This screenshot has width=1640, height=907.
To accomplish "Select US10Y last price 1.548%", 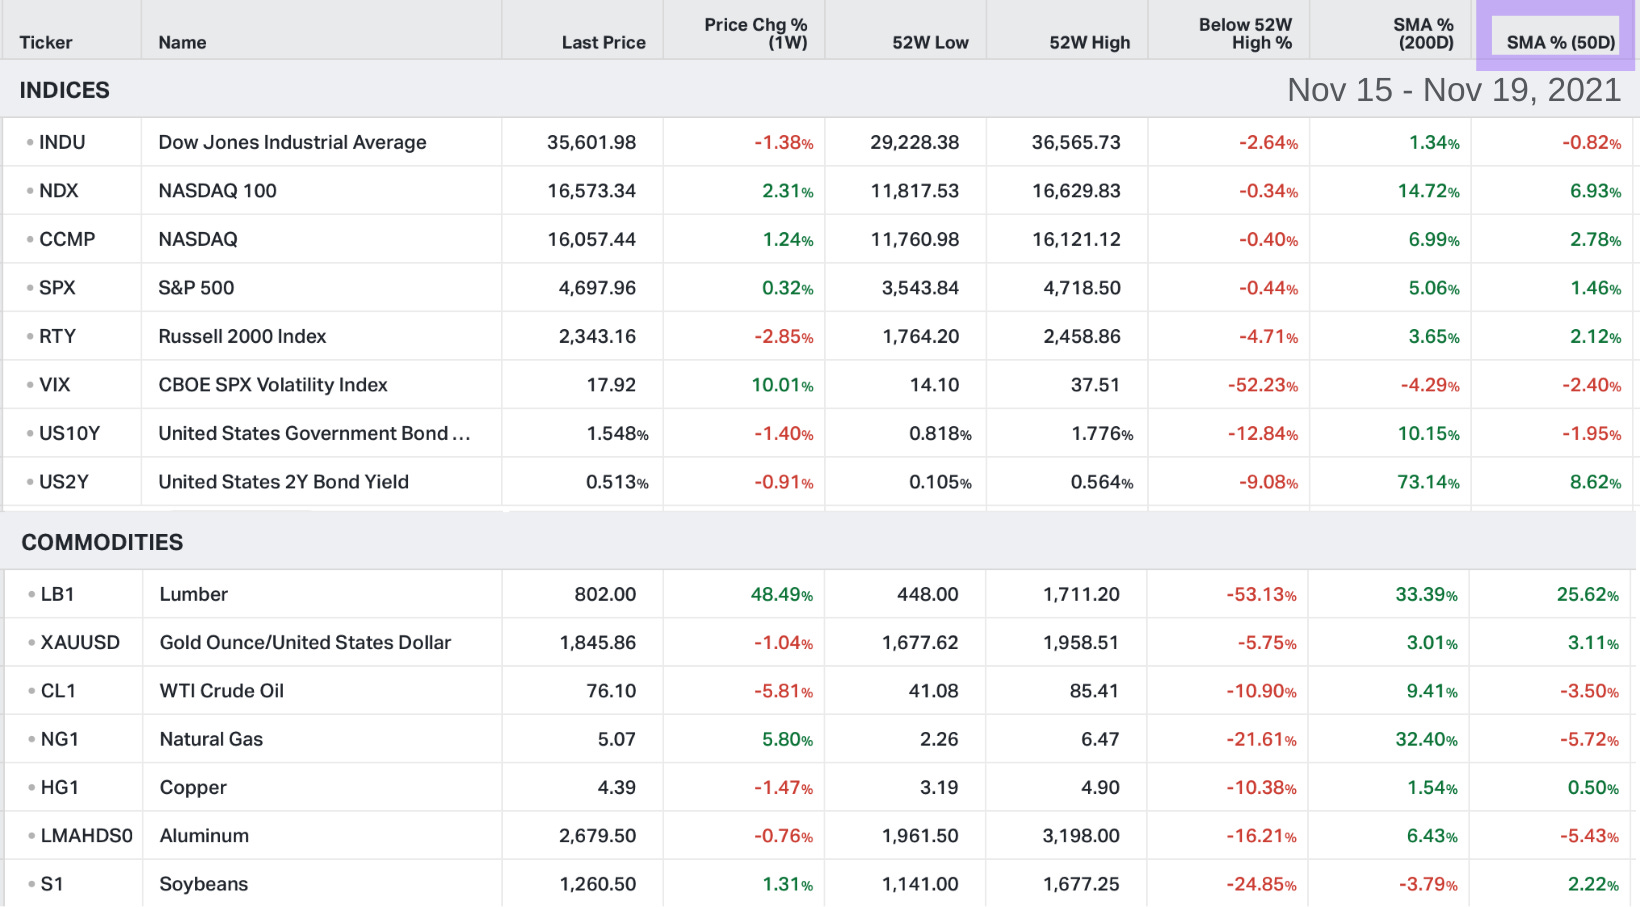I will [617, 433].
